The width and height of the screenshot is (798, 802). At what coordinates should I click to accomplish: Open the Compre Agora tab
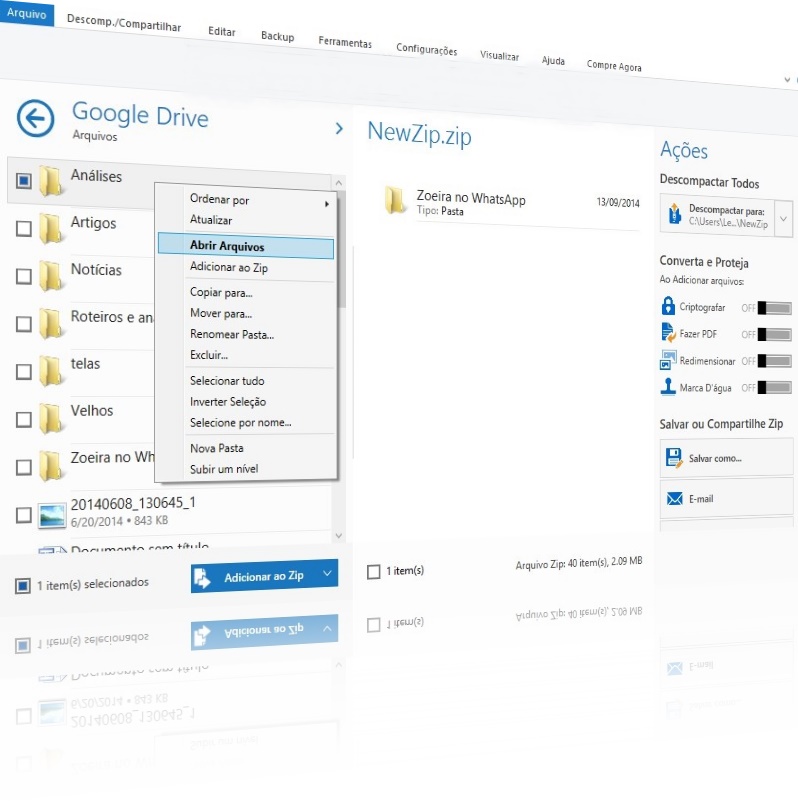(614, 65)
